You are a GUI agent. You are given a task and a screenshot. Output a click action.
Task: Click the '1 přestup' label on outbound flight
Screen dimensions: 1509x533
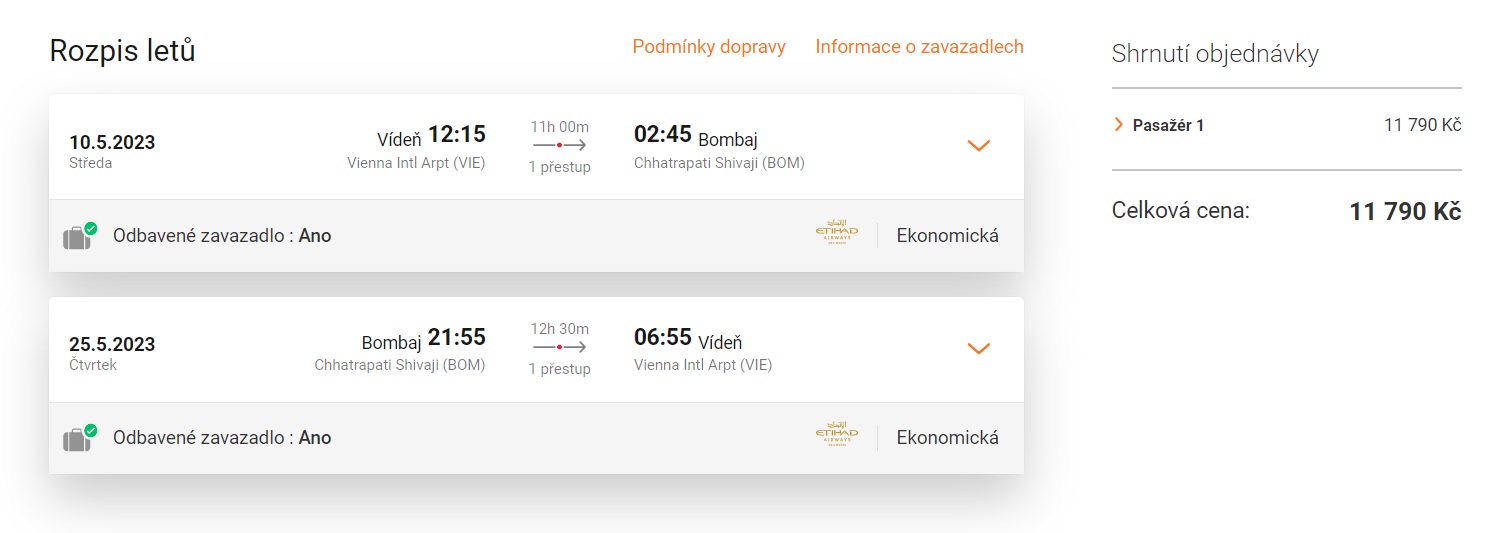tap(559, 167)
